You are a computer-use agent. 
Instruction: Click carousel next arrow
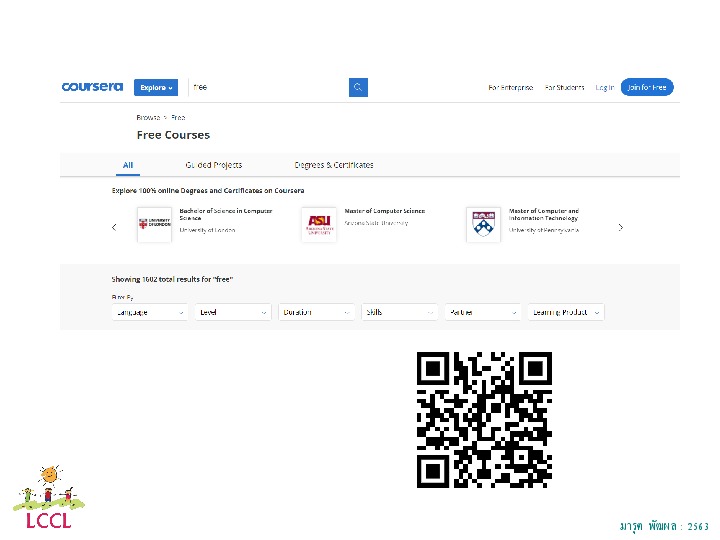pyautogui.click(x=620, y=227)
